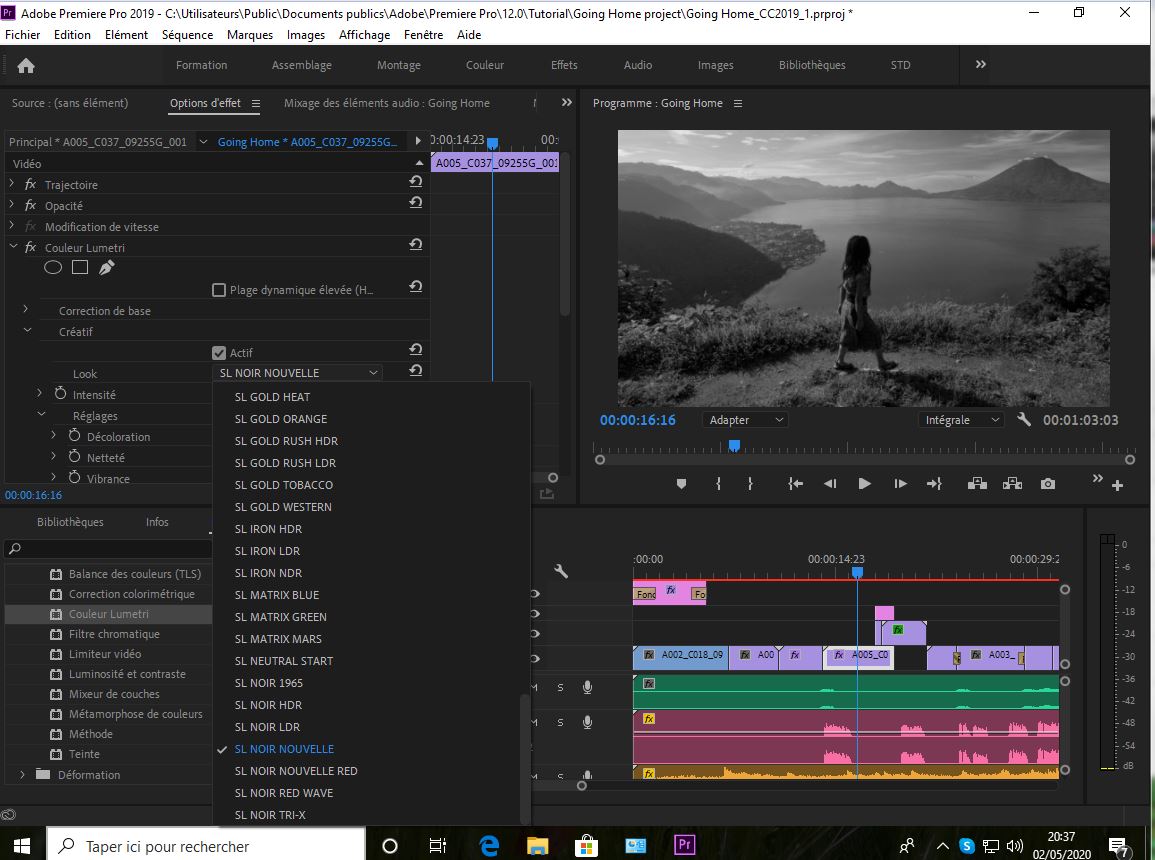Click Program monitor timecode 00:00:16:16

[x=637, y=420]
